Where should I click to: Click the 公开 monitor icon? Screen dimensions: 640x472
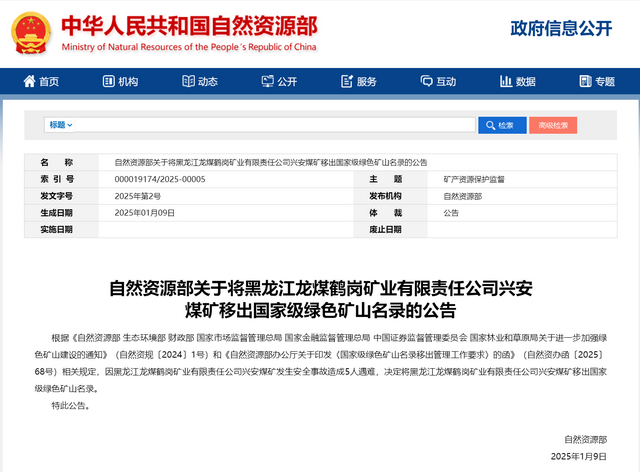(268, 81)
